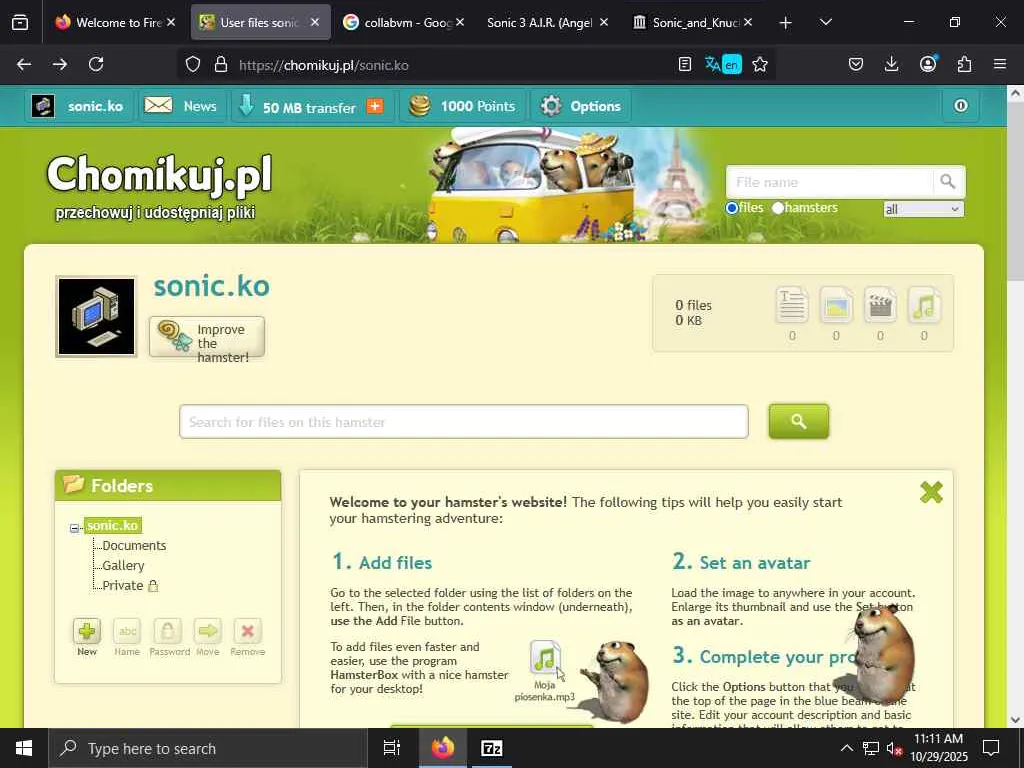The height and width of the screenshot is (768, 1024).
Task: Click Search for files on this hamster field
Action: click(x=464, y=422)
